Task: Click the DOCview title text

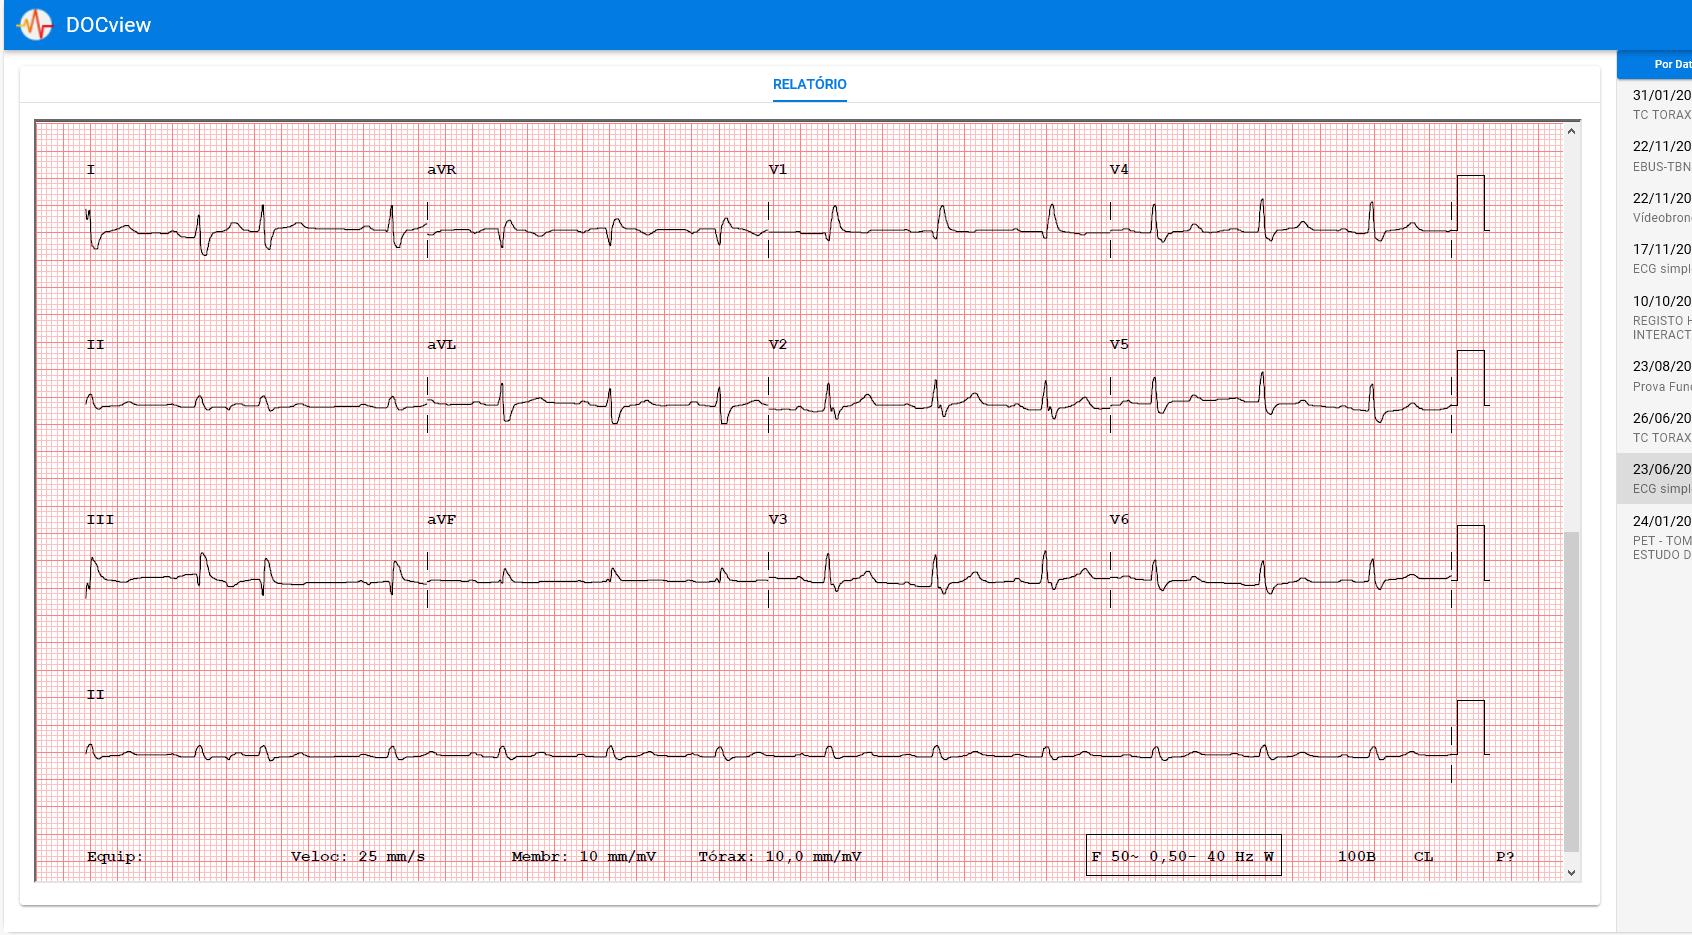Action: click(x=108, y=25)
